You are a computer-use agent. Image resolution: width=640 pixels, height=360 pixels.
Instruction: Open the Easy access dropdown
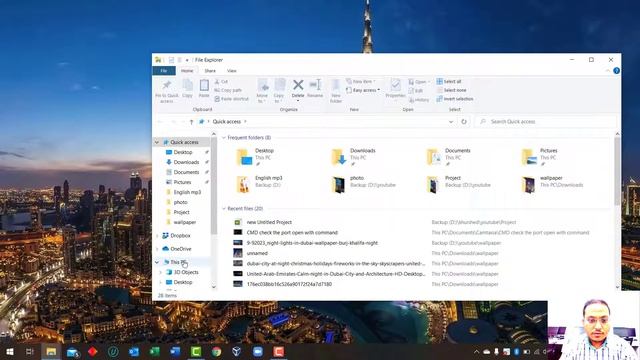(x=363, y=90)
